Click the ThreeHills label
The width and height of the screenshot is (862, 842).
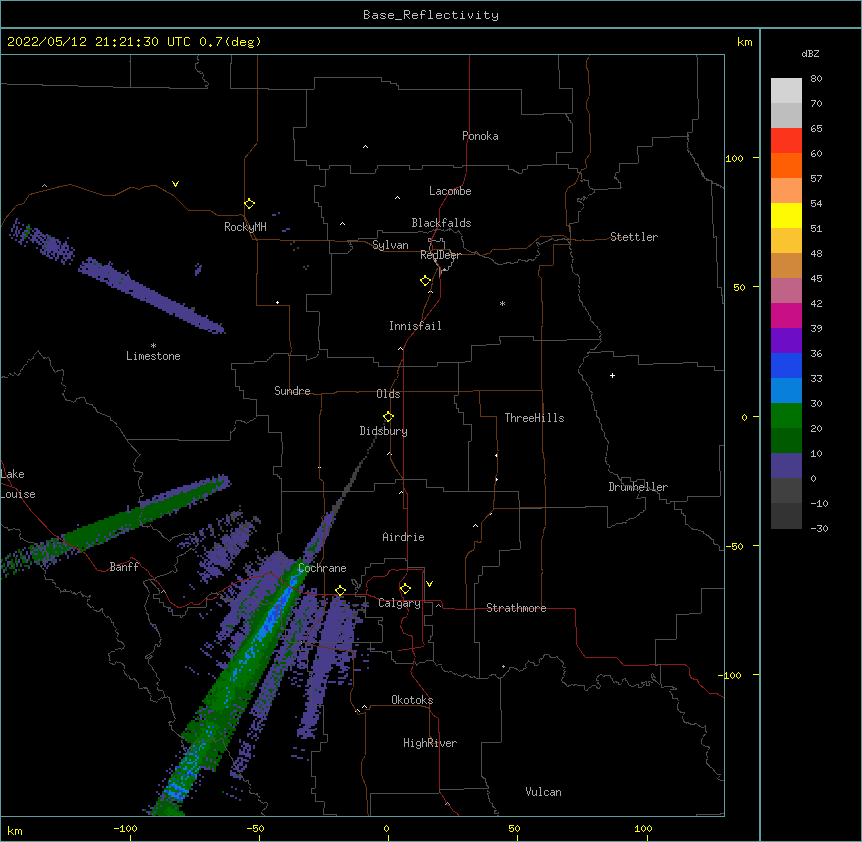pyautogui.click(x=534, y=418)
